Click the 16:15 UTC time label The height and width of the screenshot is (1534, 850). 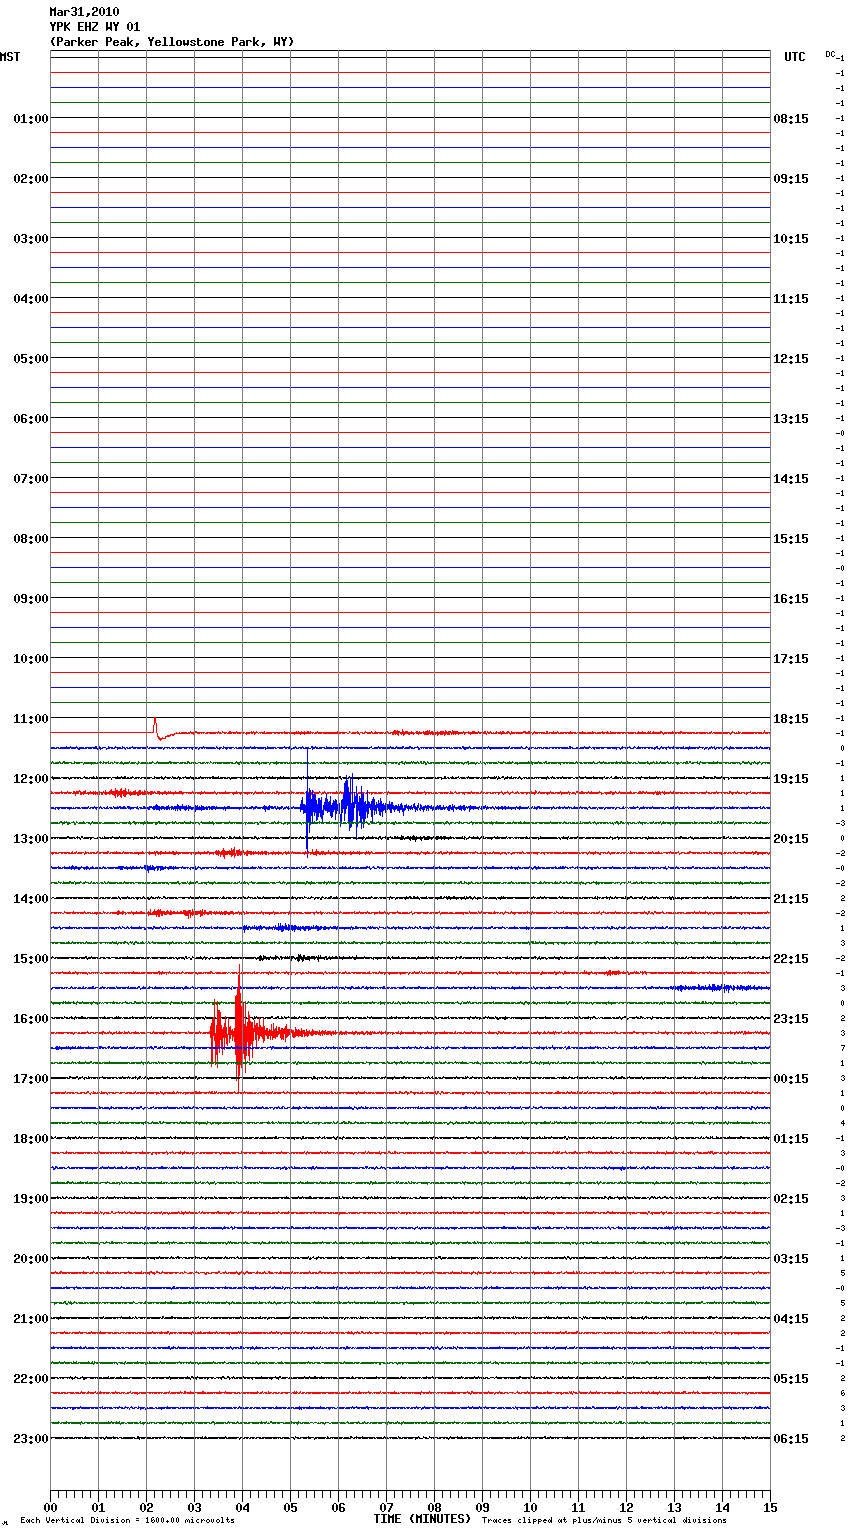(x=791, y=599)
